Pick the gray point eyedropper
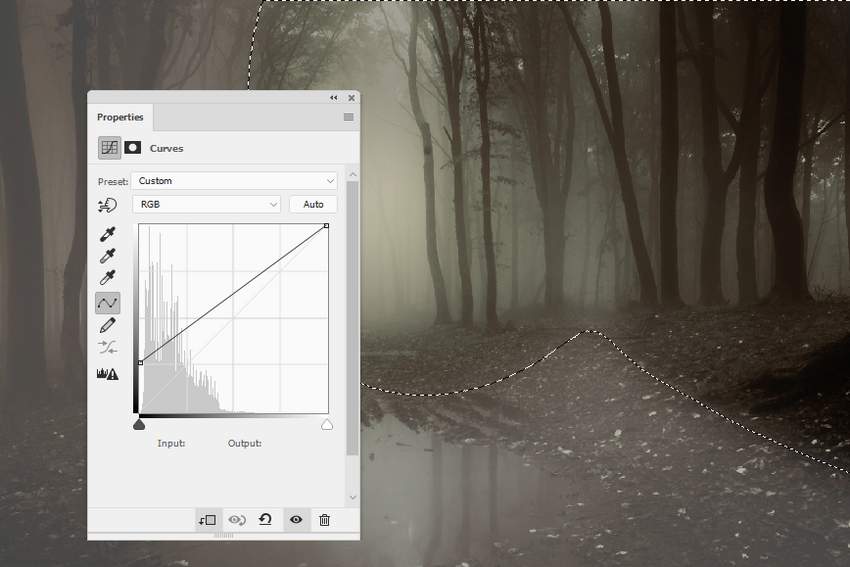 click(107, 256)
